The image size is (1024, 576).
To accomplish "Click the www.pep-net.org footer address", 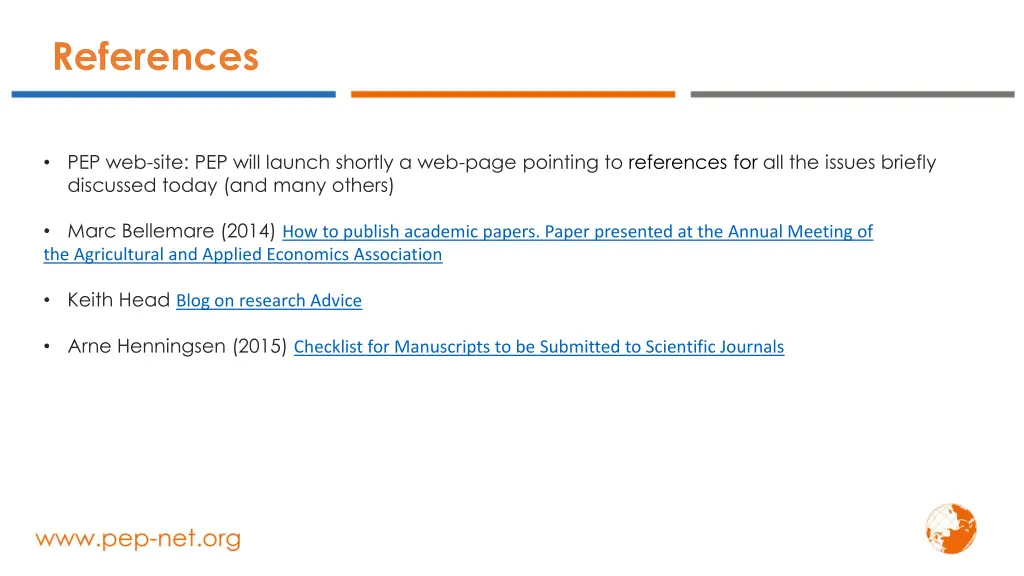I will pyautogui.click(x=138, y=539).
